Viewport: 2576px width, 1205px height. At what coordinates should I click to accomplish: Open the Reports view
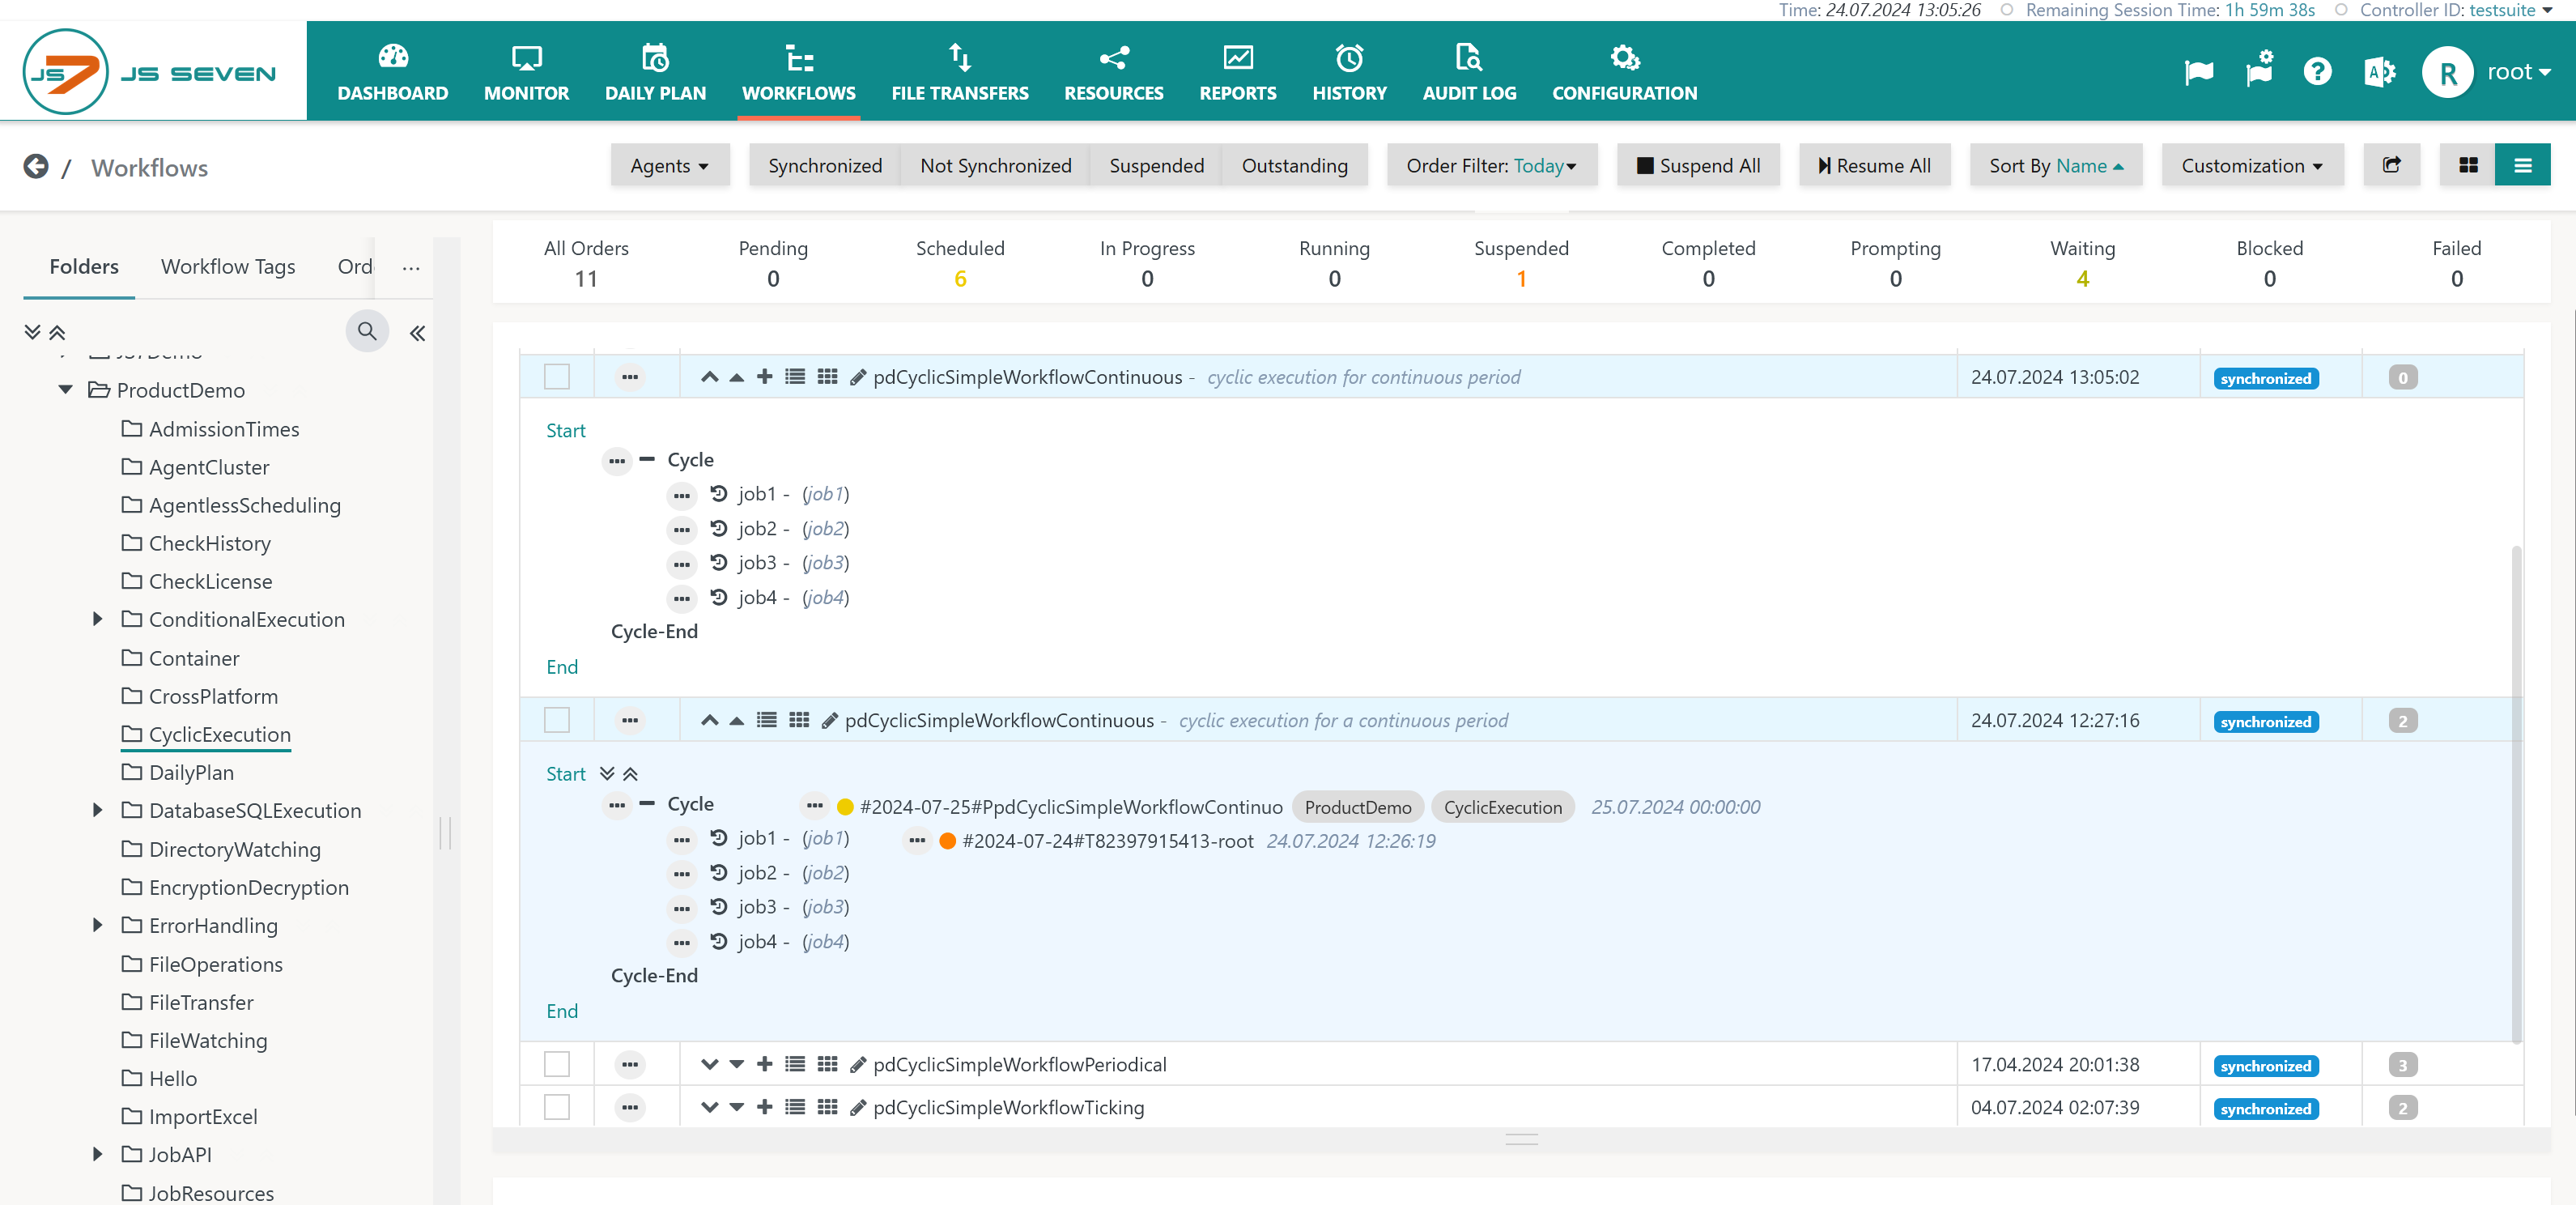pyautogui.click(x=1237, y=72)
